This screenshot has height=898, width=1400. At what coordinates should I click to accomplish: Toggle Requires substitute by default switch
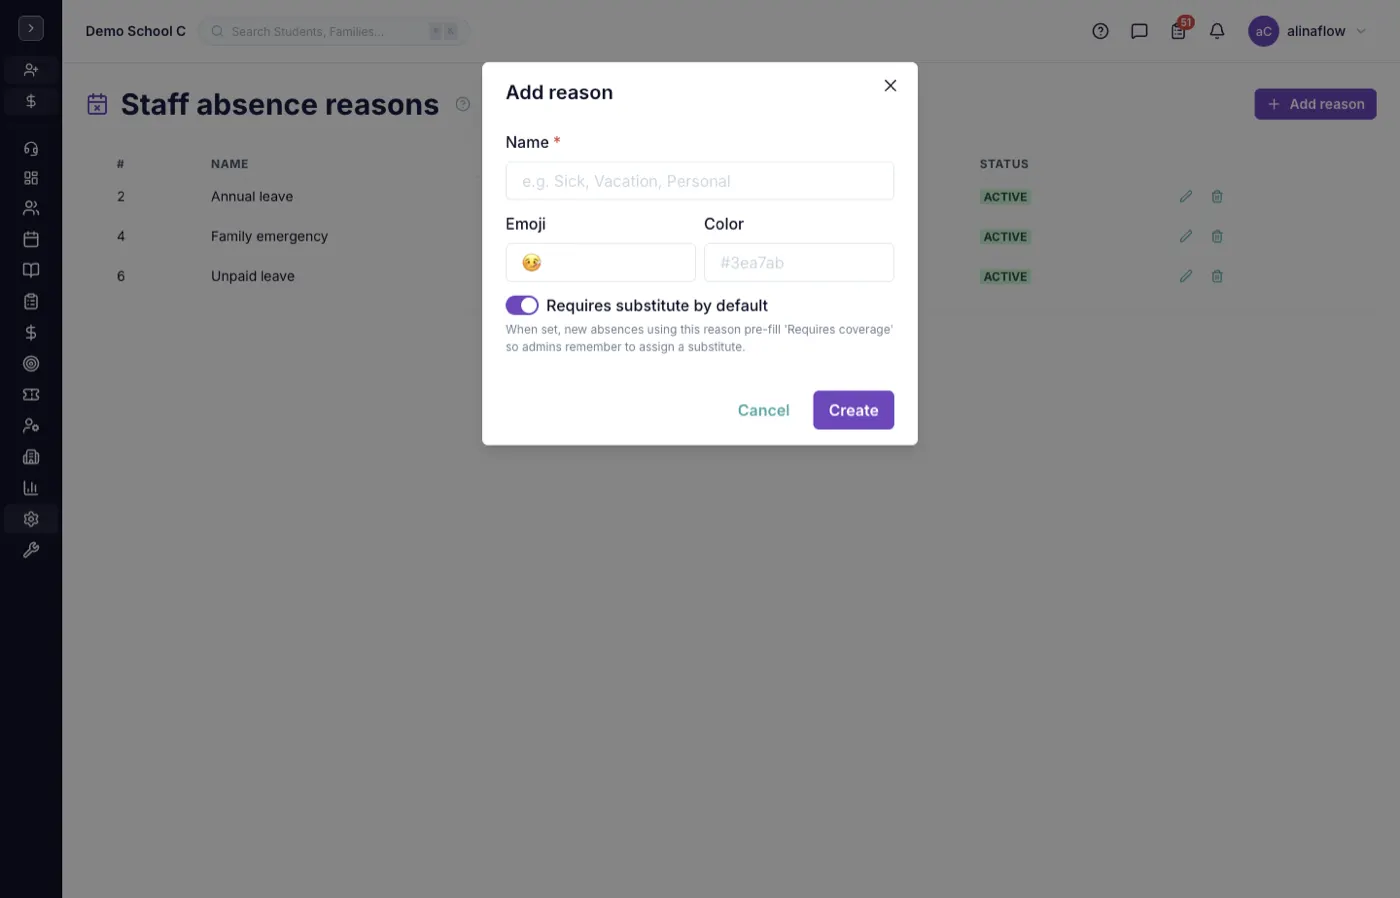[x=522, y=305]
